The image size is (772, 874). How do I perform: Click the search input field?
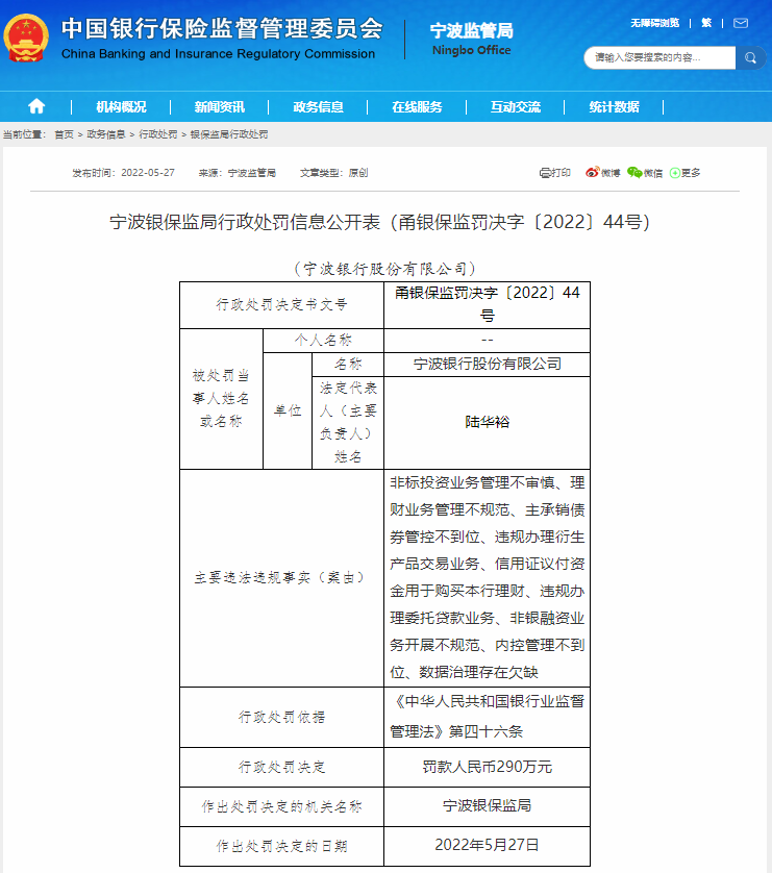660,58
